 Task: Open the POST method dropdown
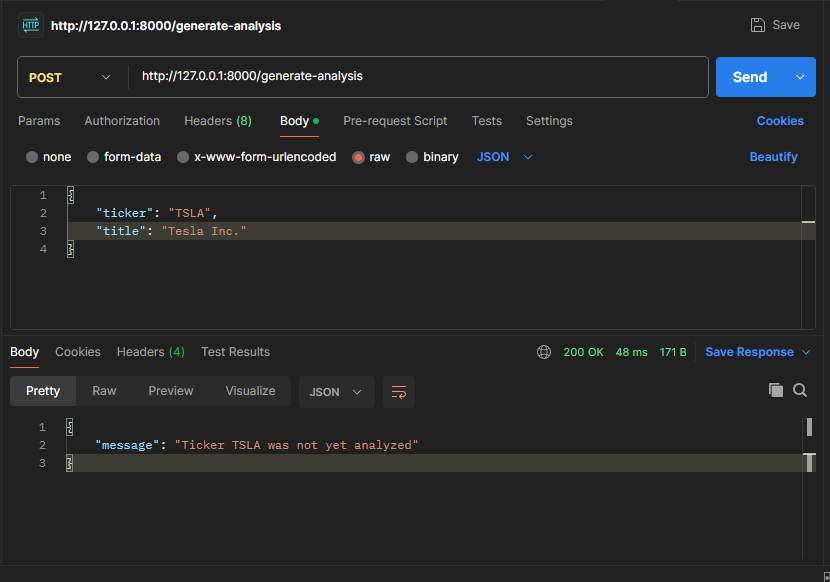click(x=70, y=77)
